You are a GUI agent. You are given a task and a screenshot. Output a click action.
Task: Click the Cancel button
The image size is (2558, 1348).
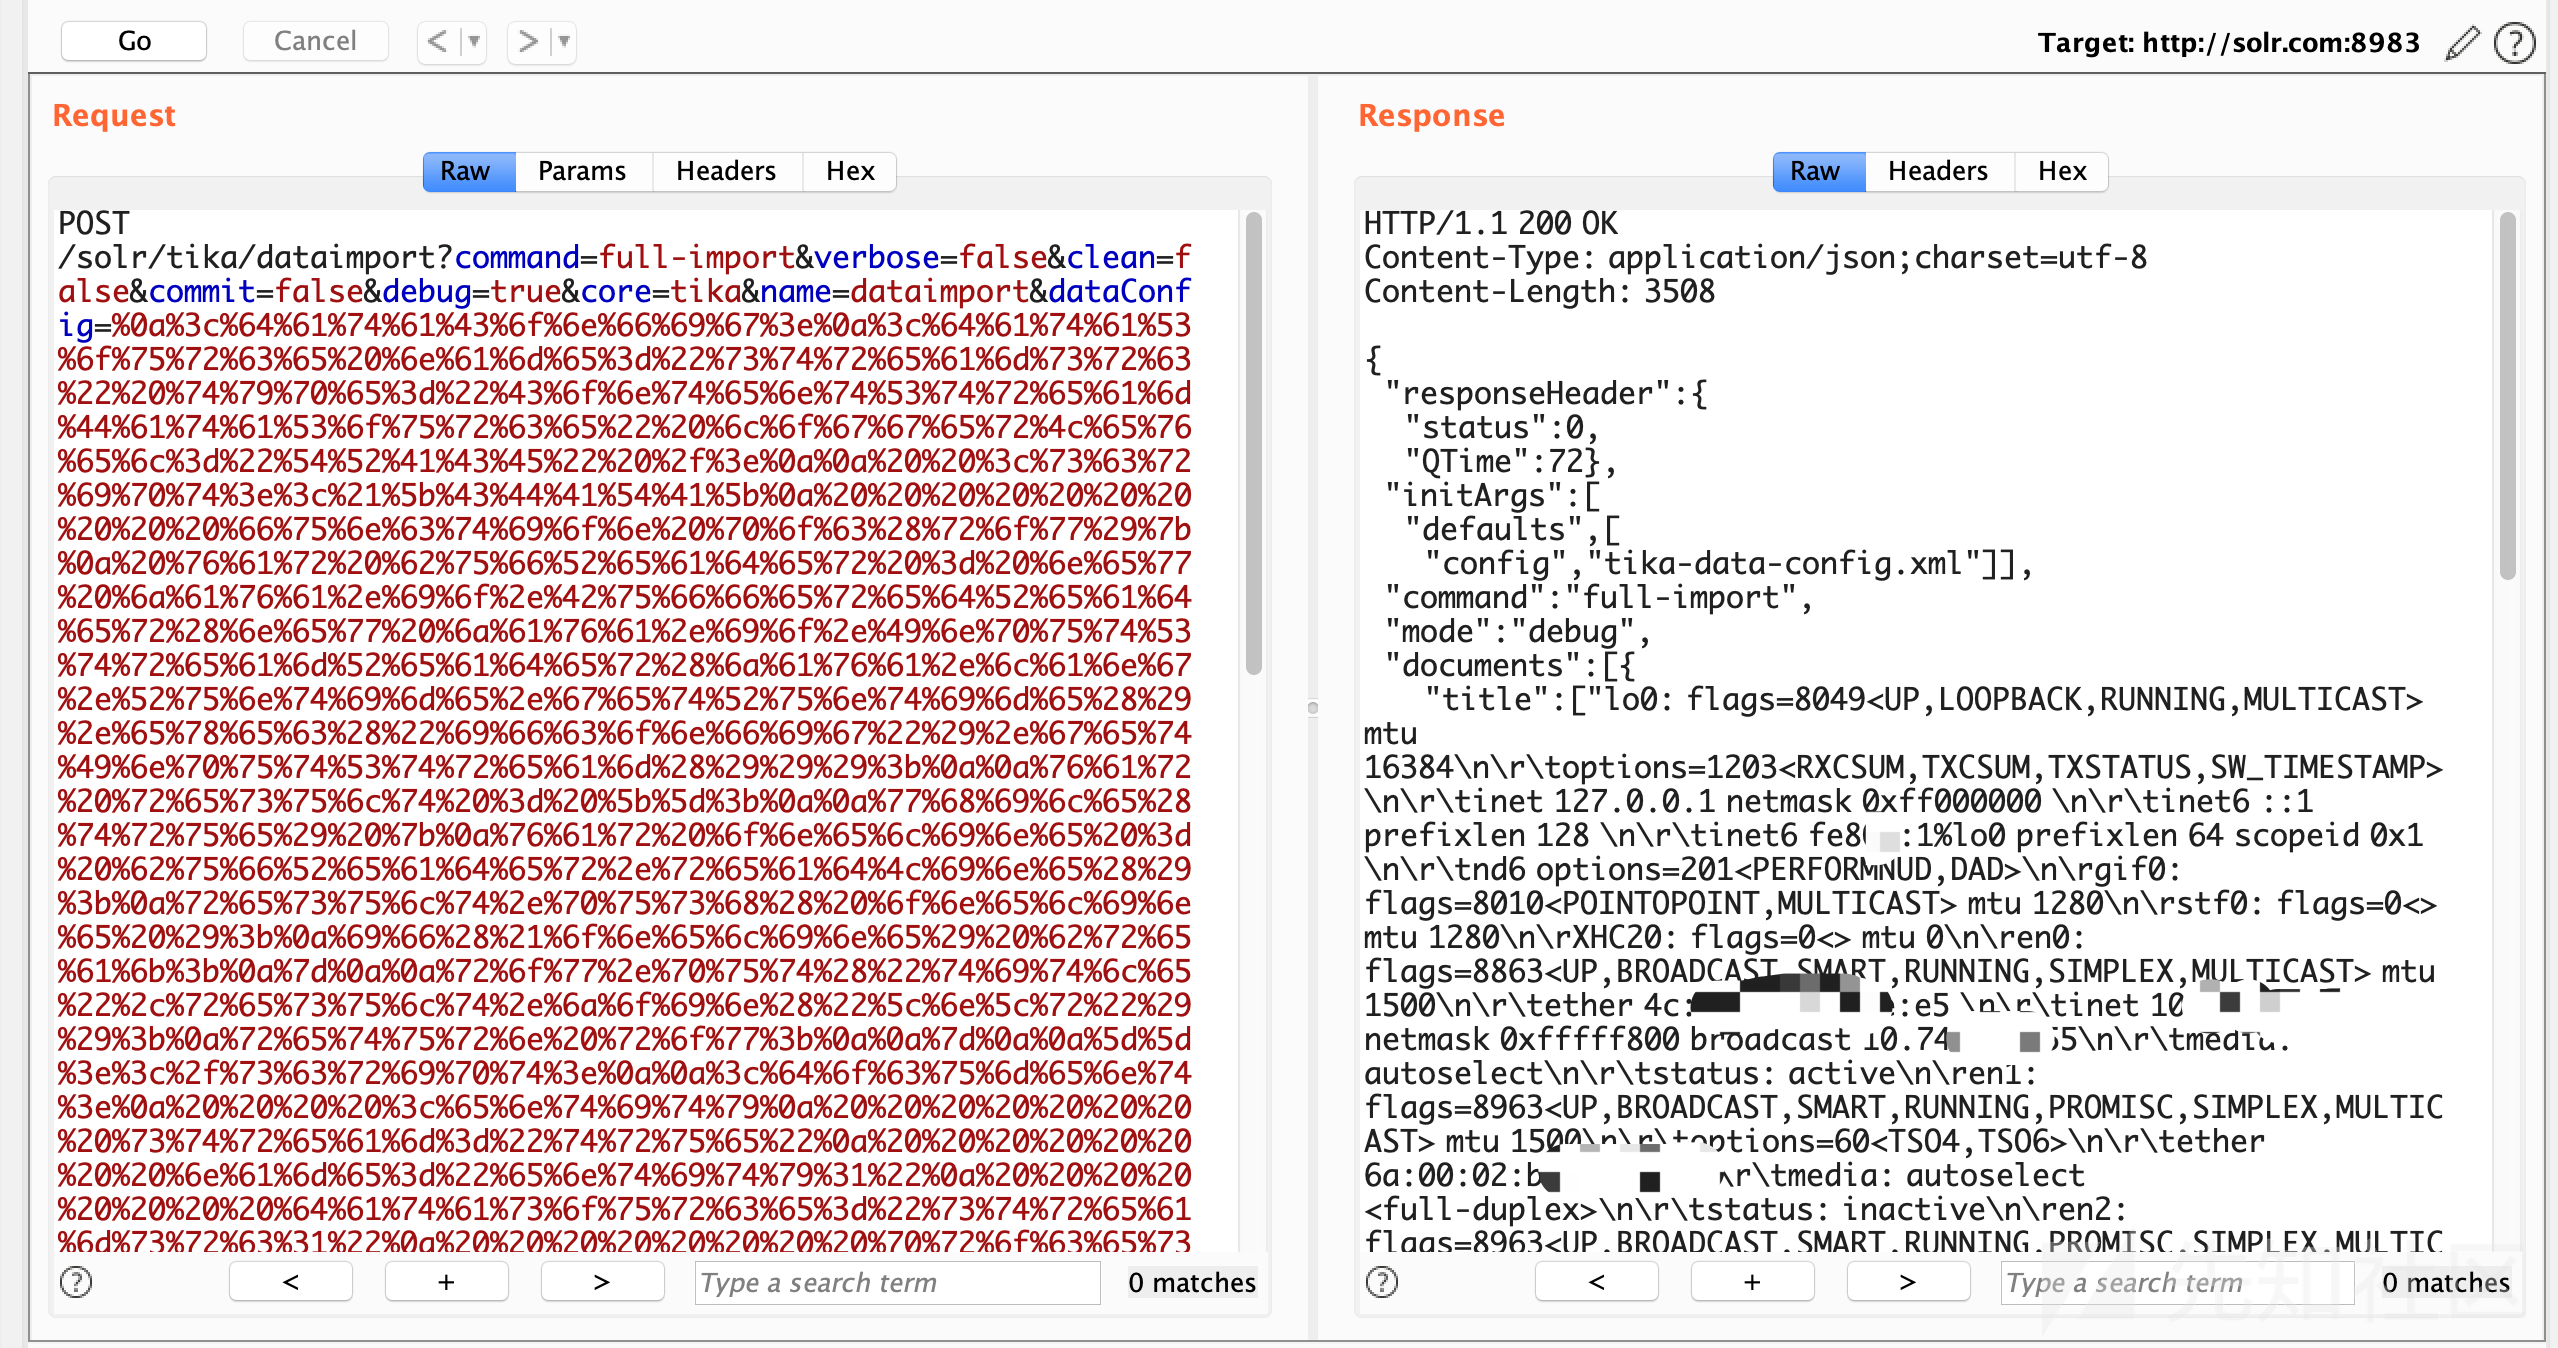tap(315, 41)
